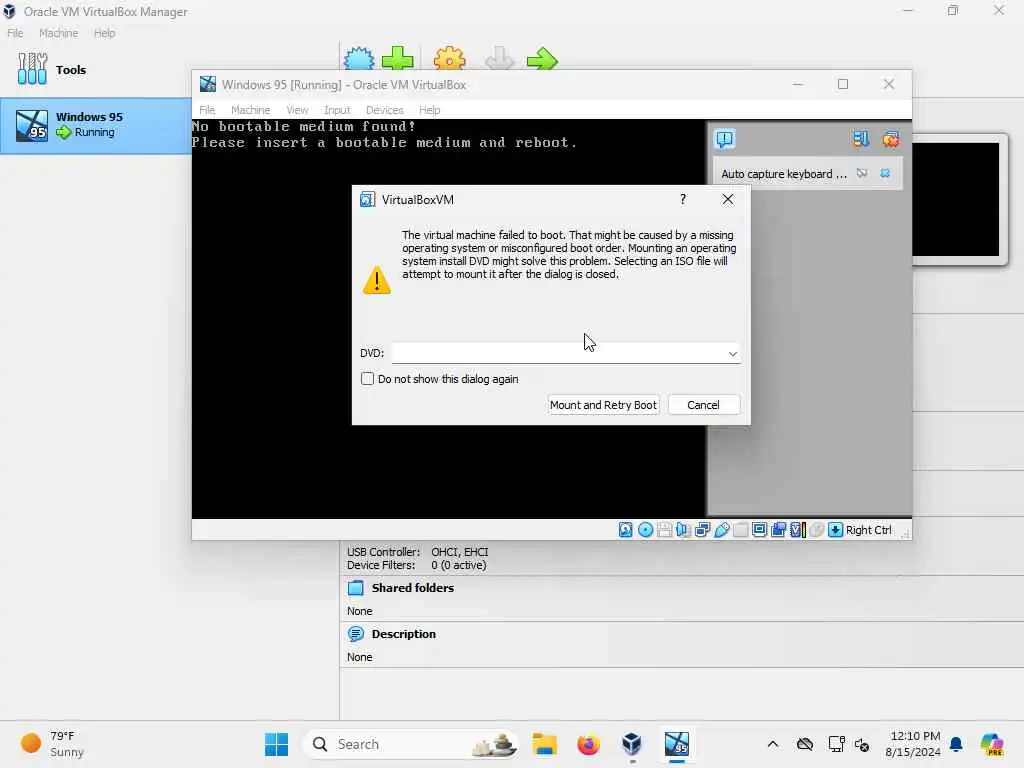Viewport: 1024px width, 768px height.
Task: Click the USB devices indicator in status bar
Action: (722, 530)
